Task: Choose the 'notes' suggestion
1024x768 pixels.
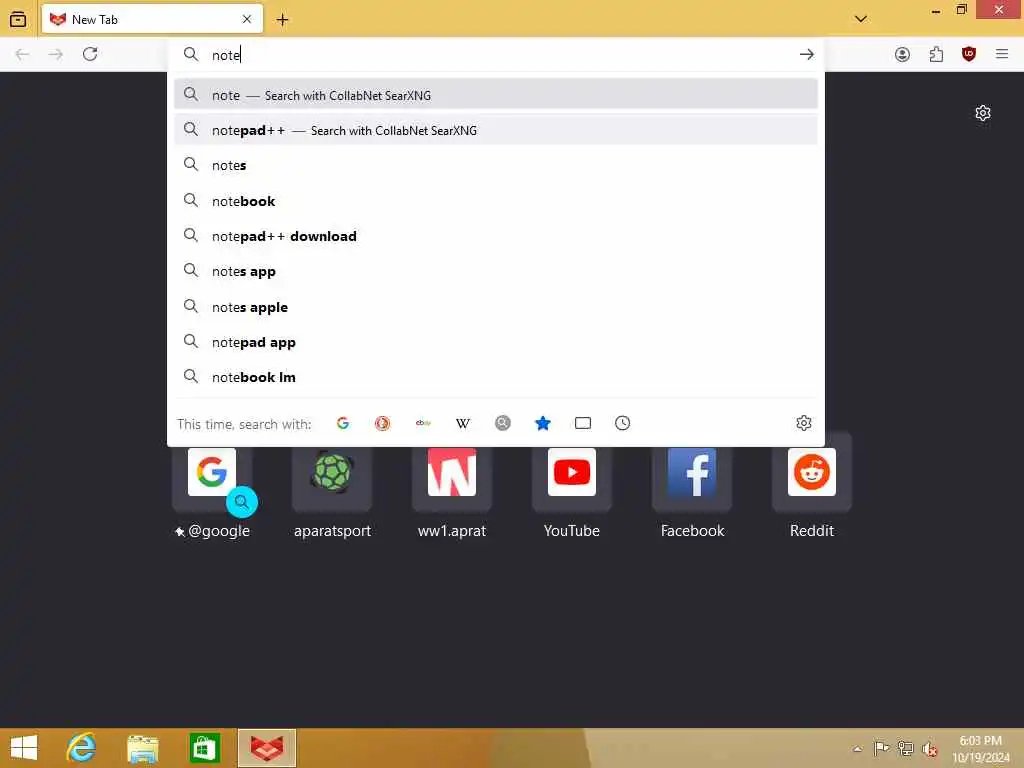Action: pos(496,166)
